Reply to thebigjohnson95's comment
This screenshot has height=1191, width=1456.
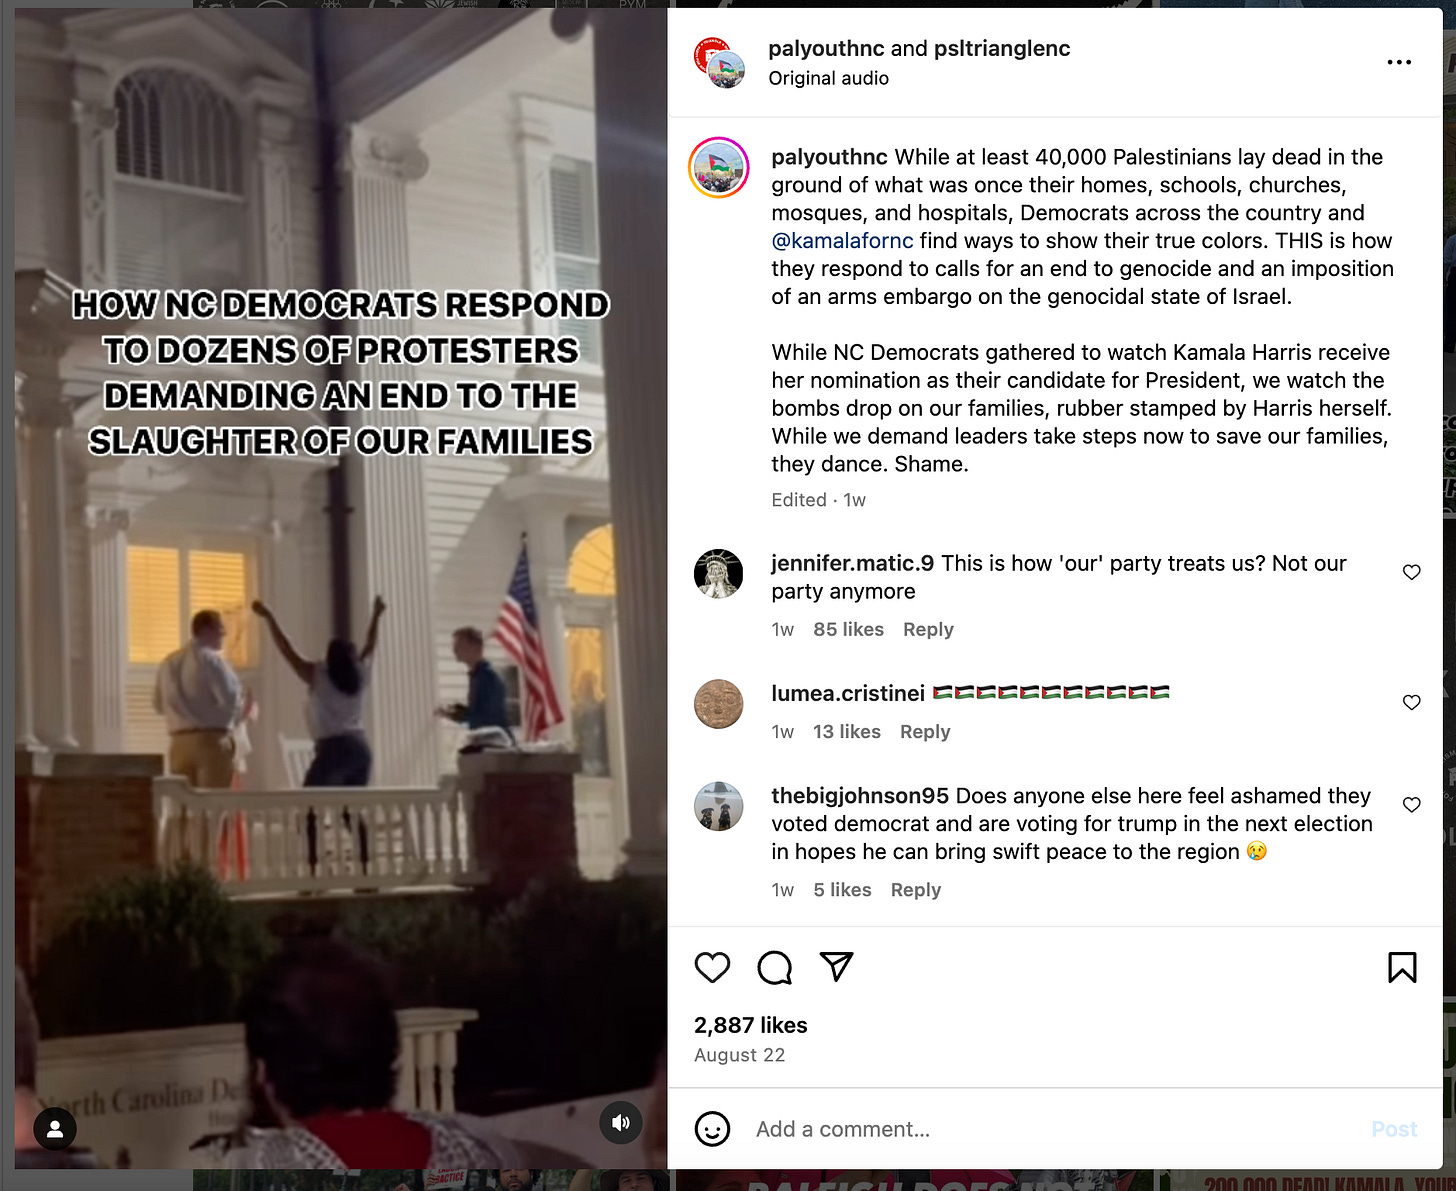tap(916, 889)
